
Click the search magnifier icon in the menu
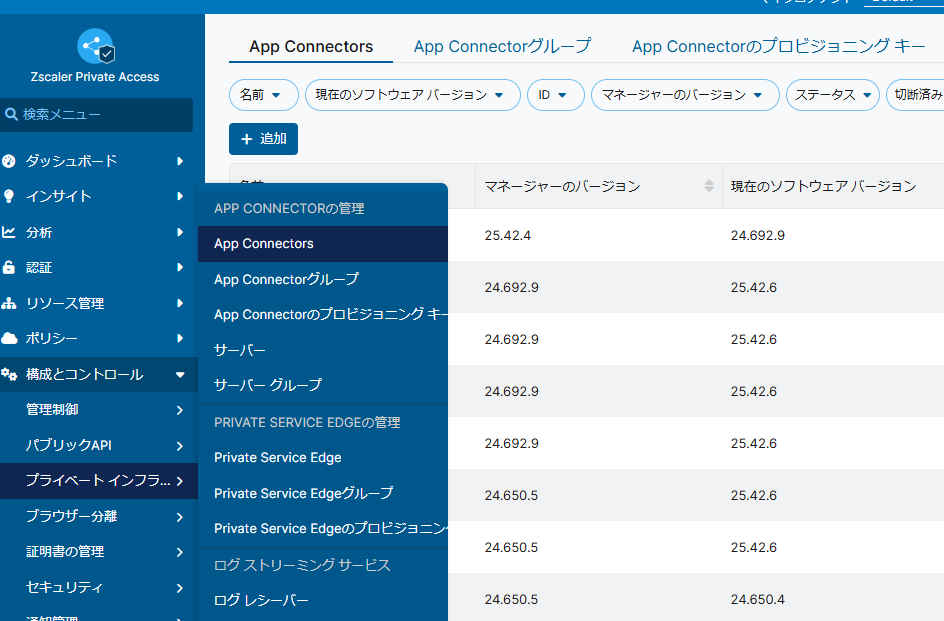[11, 114]
